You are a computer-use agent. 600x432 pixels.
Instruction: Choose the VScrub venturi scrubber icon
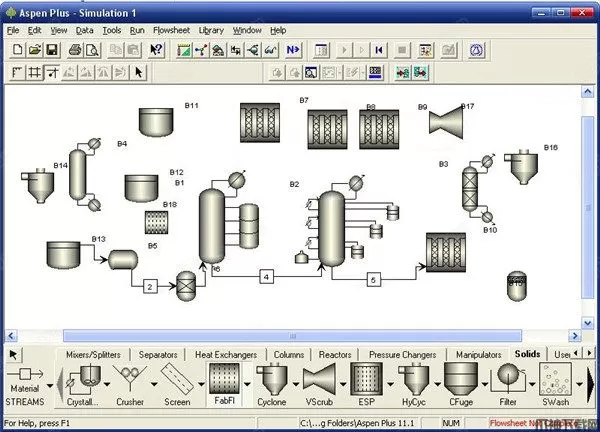319,381
